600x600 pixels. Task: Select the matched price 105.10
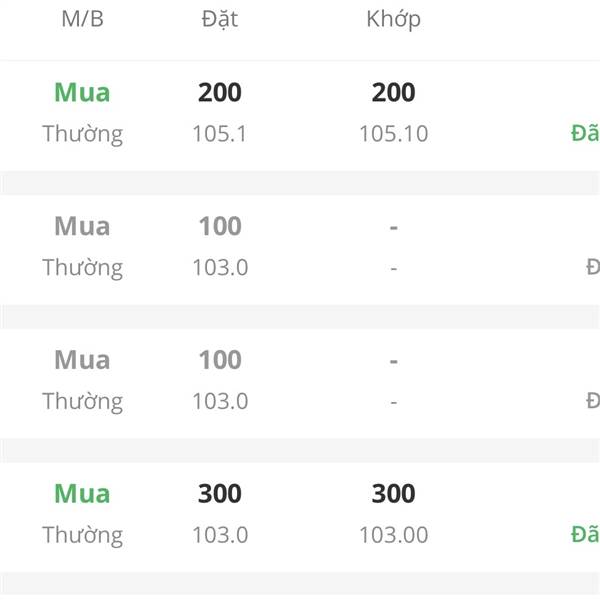(x=393, y=134)
